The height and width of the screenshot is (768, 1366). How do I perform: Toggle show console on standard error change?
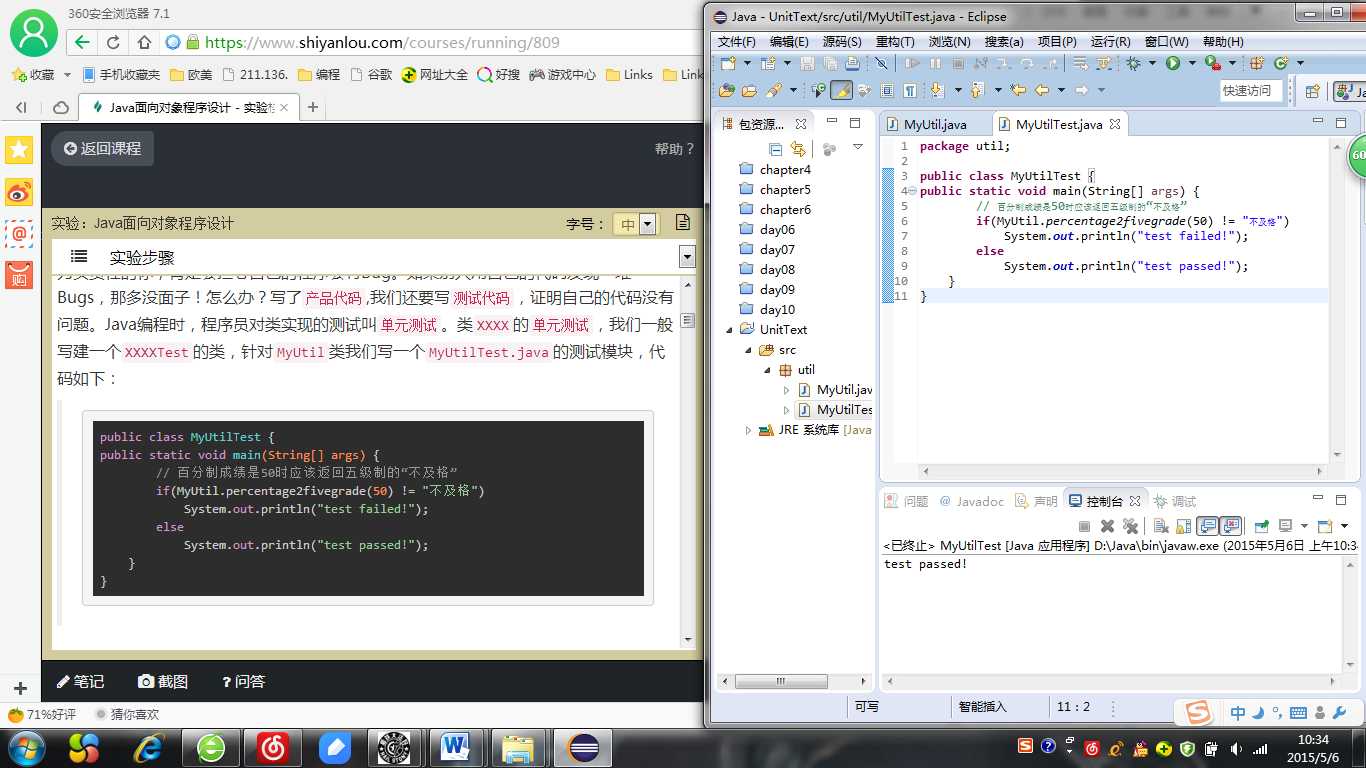[x=1230, y=526]
